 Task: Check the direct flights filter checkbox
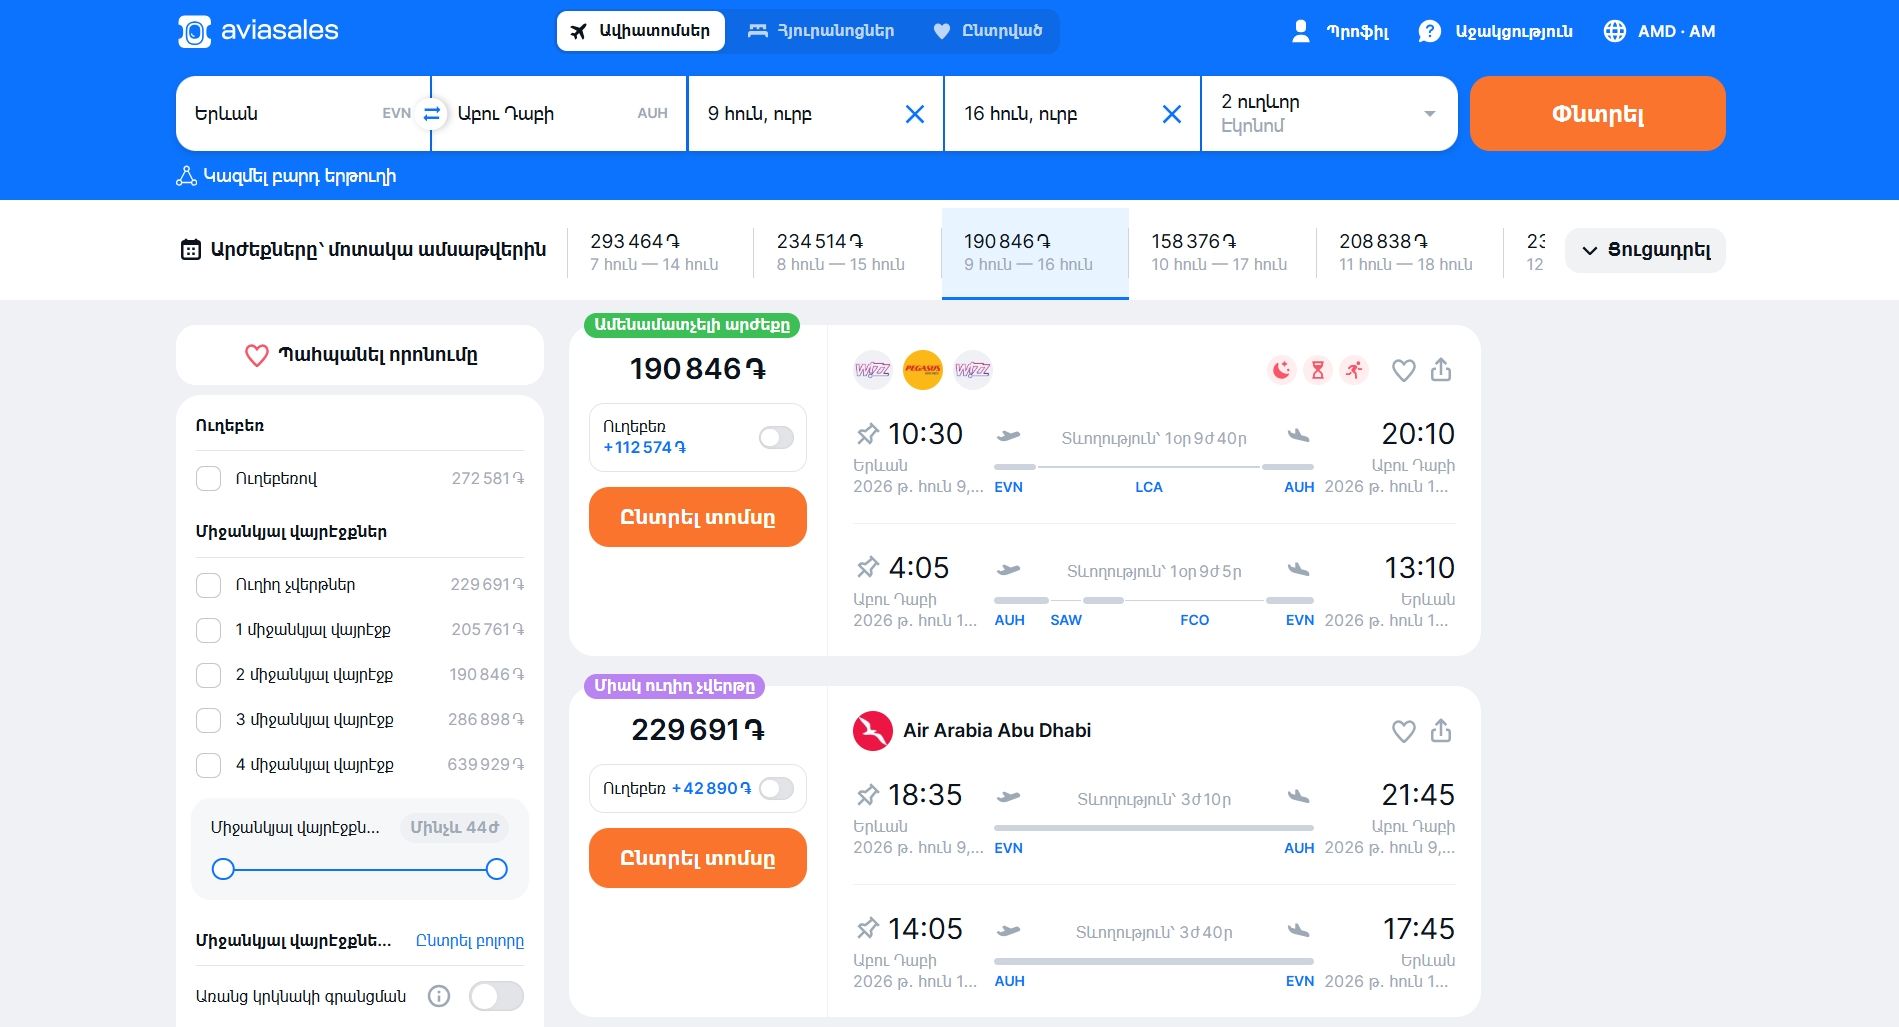209,585
